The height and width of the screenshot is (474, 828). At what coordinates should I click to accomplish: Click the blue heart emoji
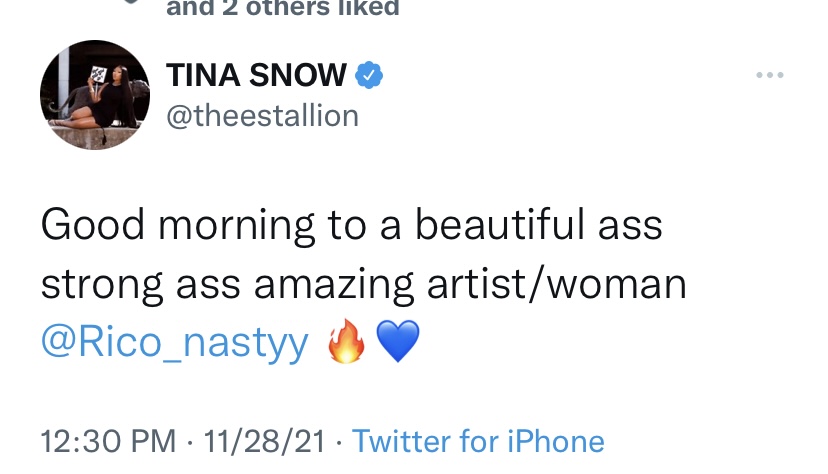click(398, 342)
